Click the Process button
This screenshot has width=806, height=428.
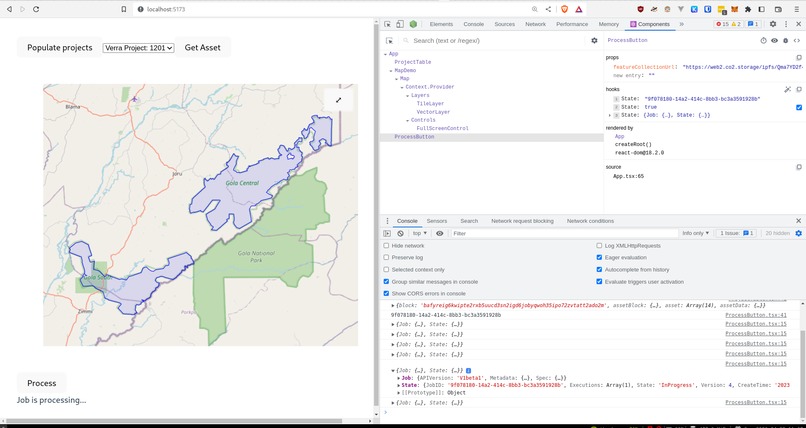point(42,383)
